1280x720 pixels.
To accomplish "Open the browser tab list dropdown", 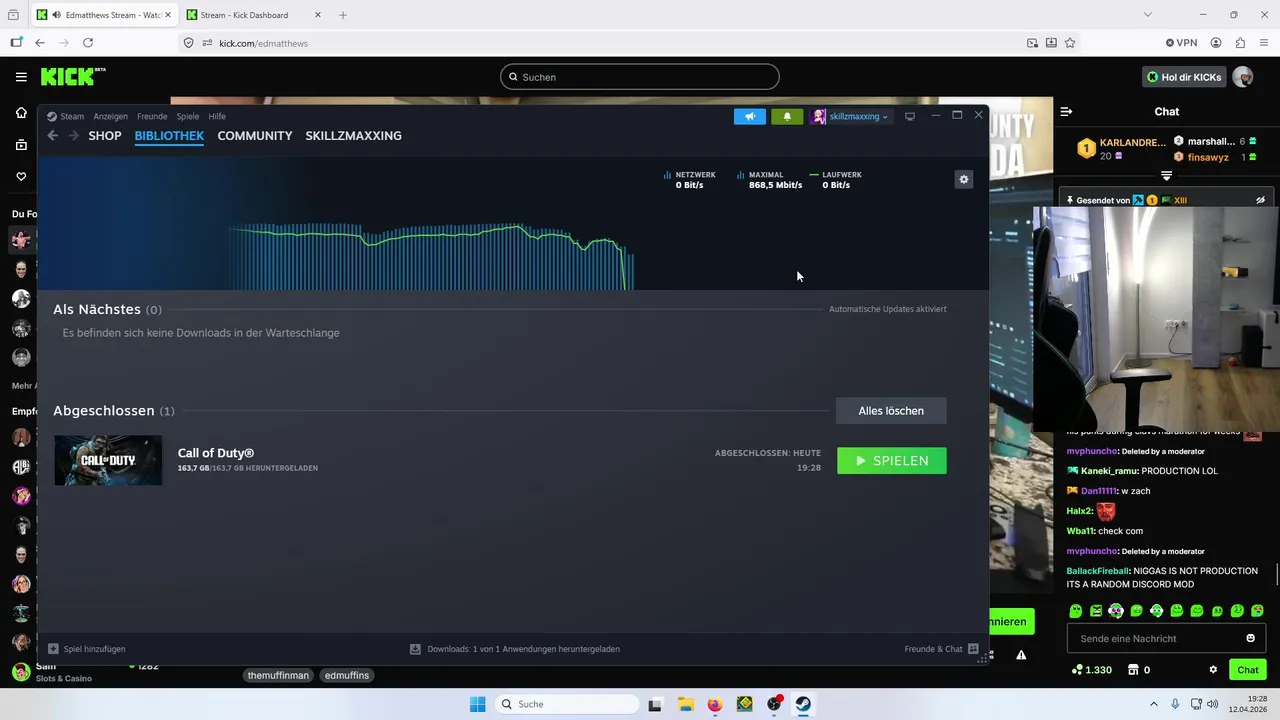I will (x=1148, y=15).
